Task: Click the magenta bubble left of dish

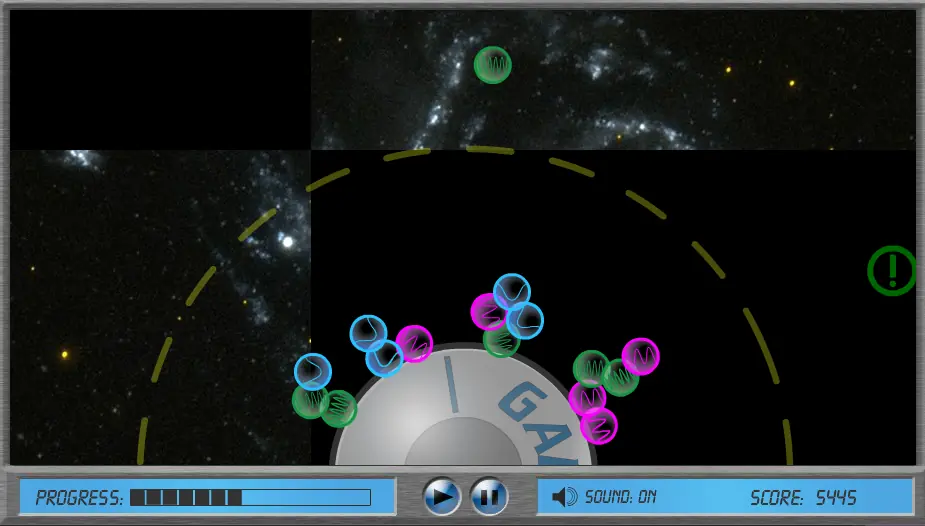Action: tap(414, 344)
